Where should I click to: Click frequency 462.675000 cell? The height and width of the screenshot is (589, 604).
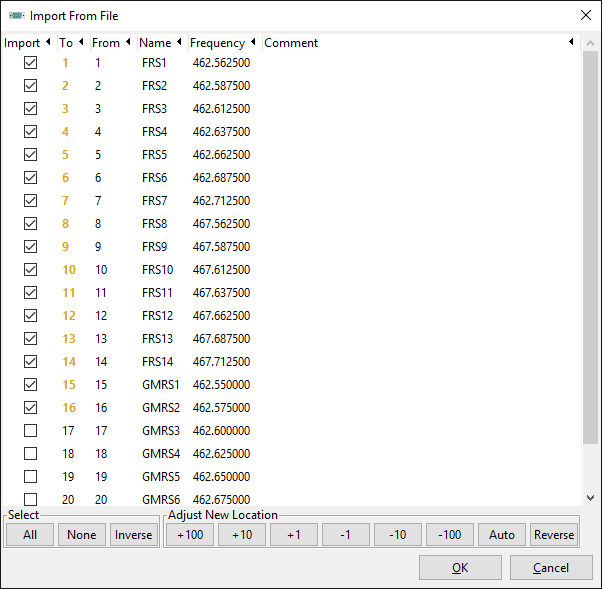(221, 500)
